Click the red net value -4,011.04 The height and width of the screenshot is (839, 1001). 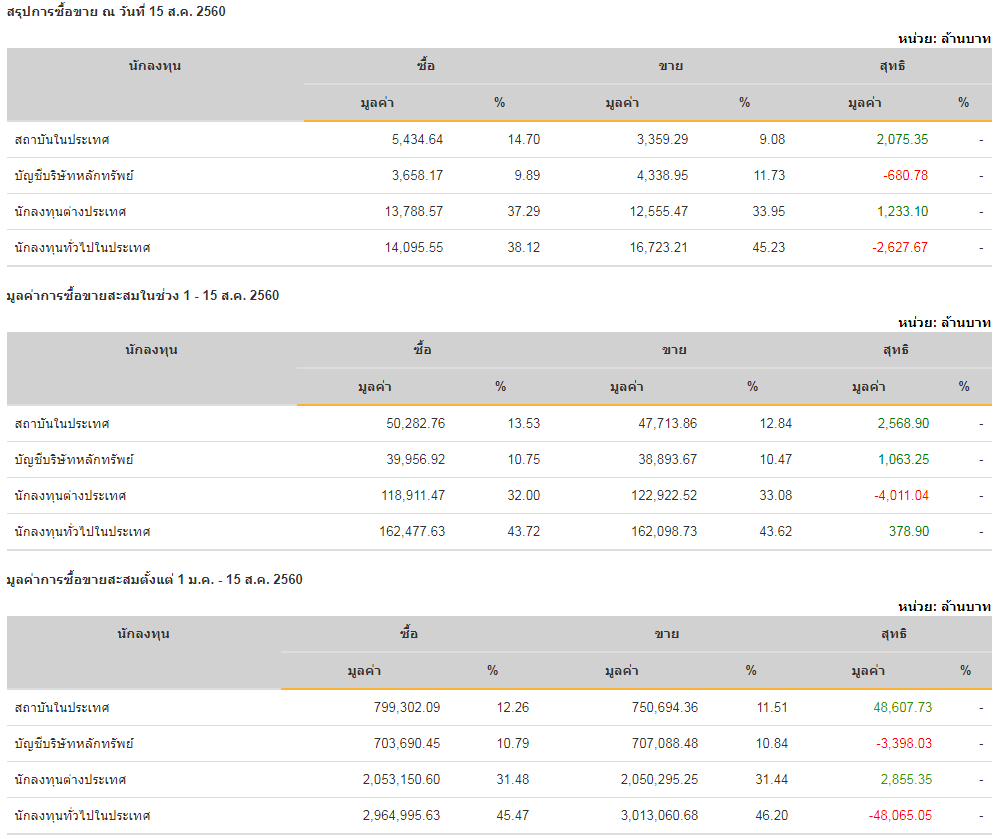901,495
